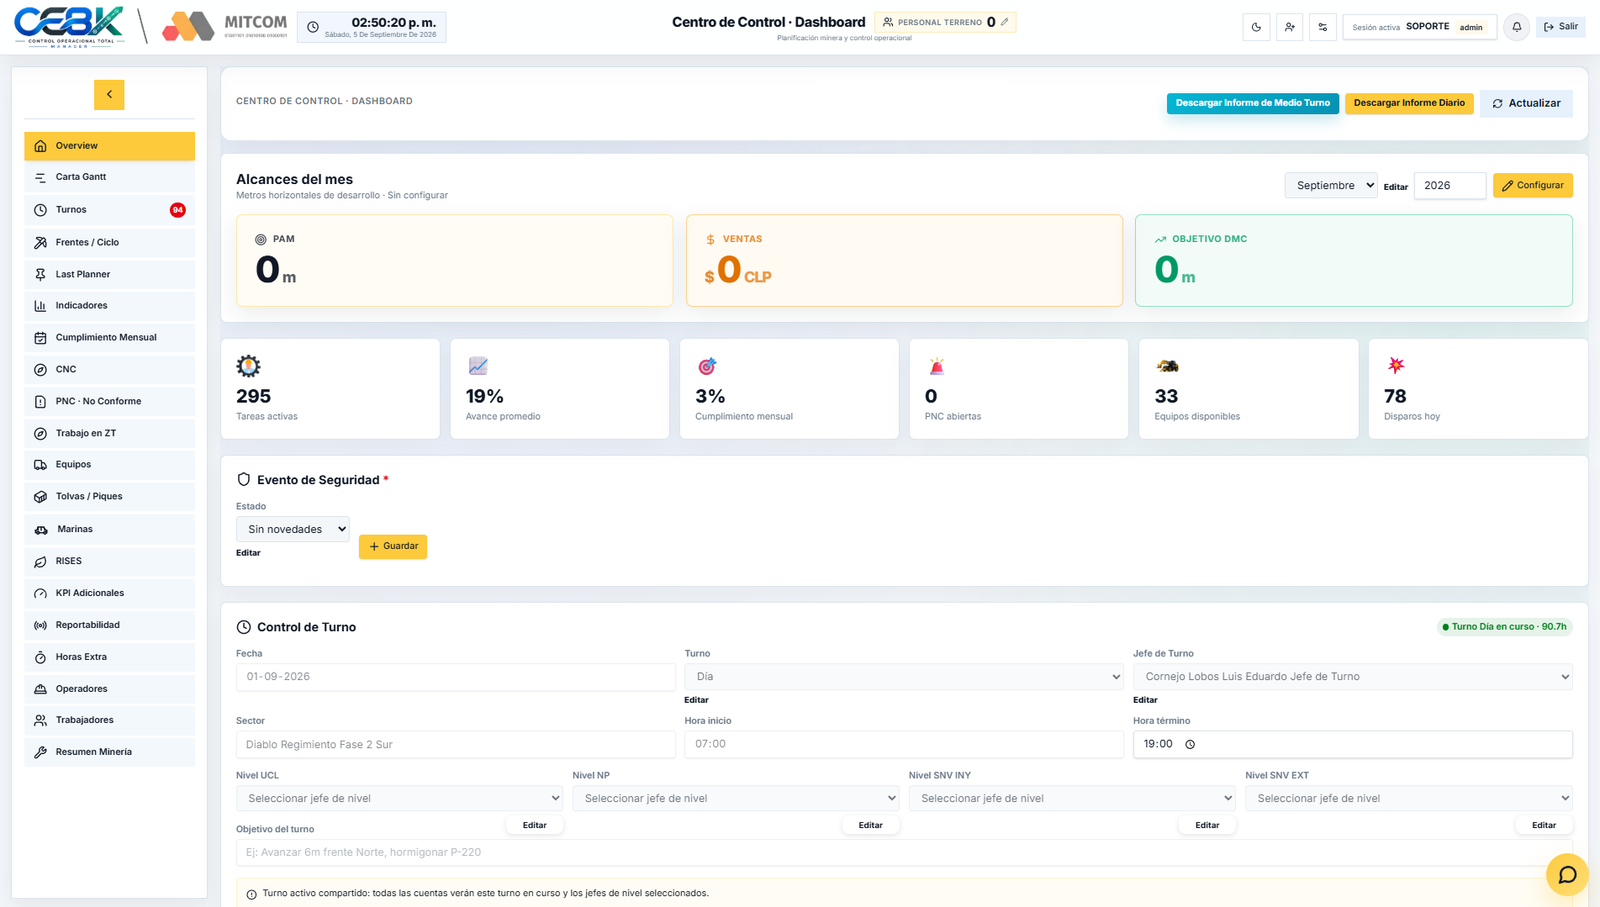Download the Informe de Medio Turno
The image size is (1600, 907).
1252,103
